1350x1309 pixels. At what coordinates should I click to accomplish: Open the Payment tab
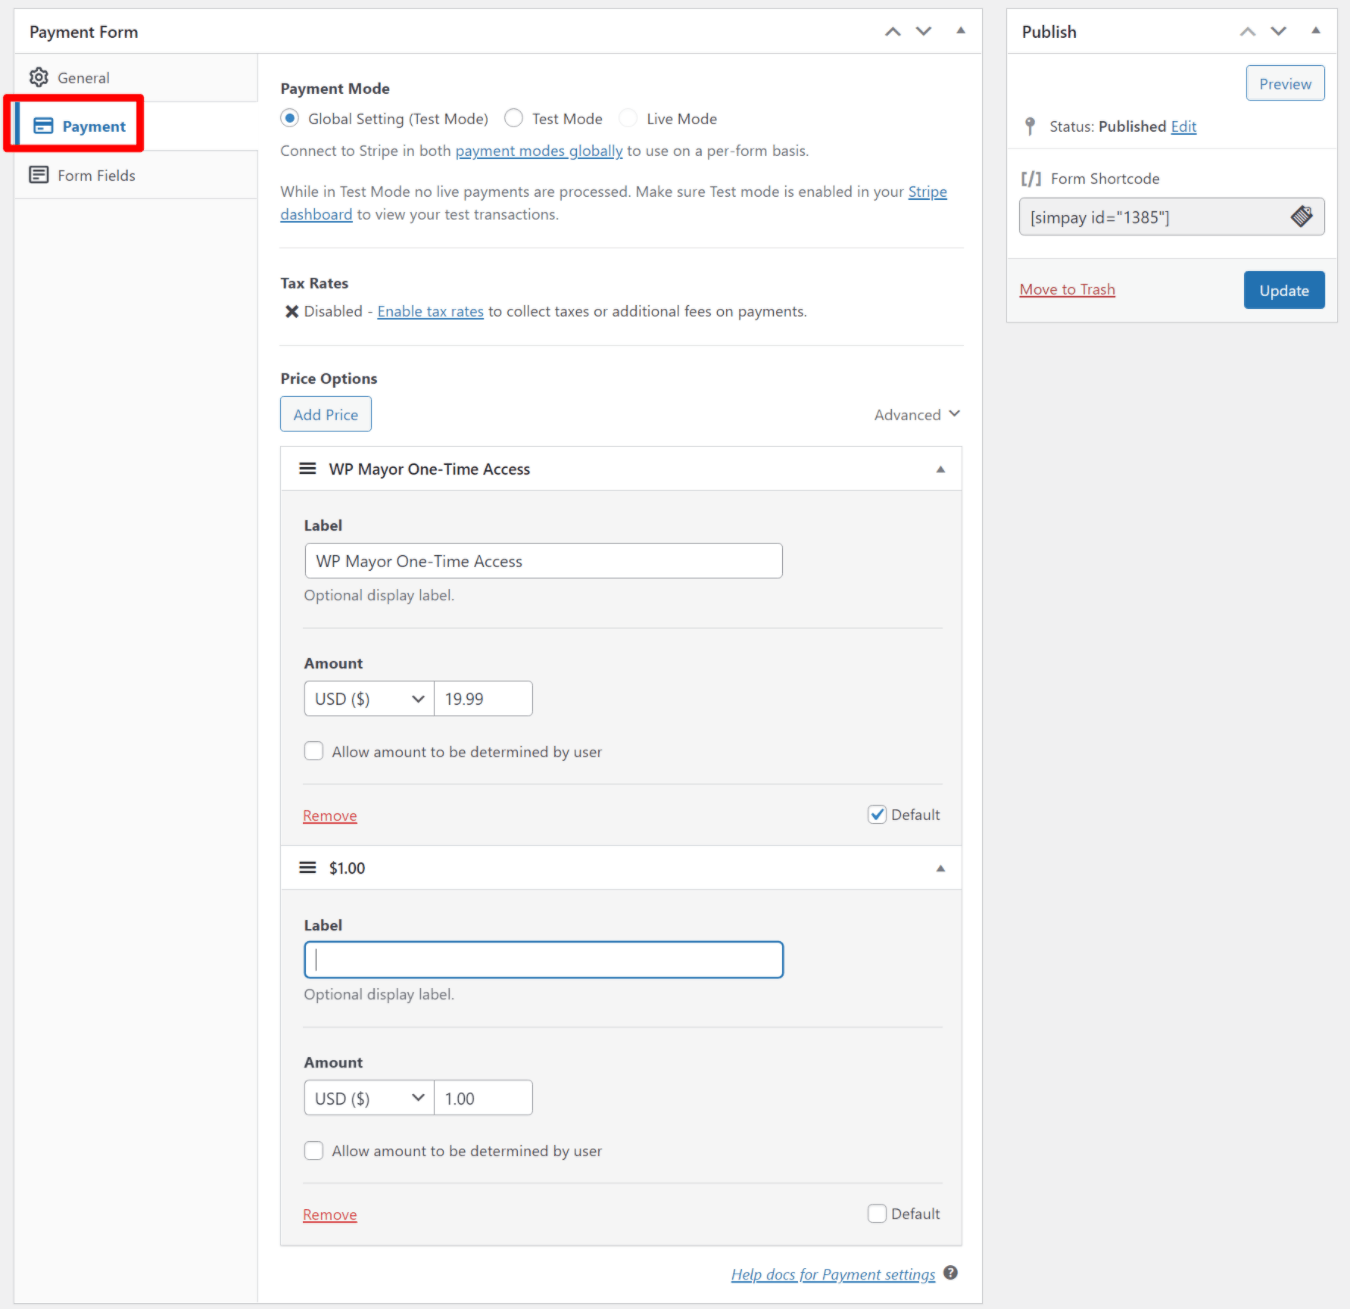[x=136, y=126]
